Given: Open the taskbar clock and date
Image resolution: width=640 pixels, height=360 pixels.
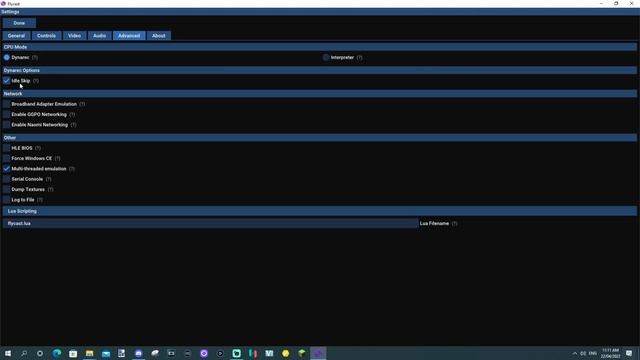Looking at the screenshot, I should (x=611, y=353).
